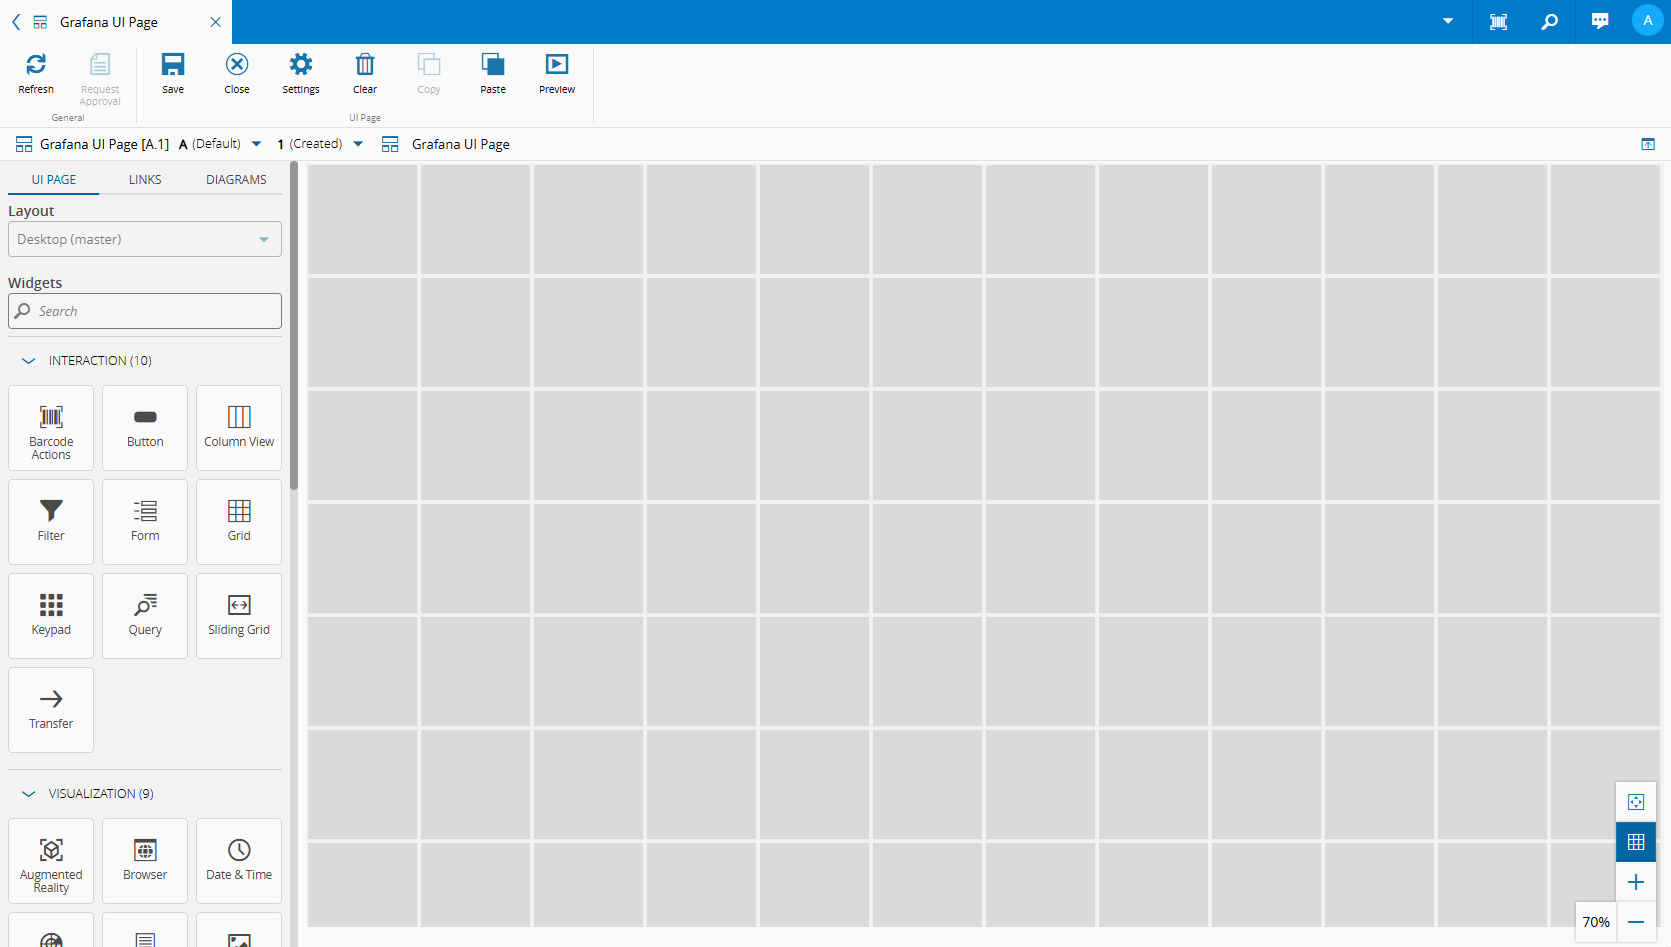Go back with the left chevron
Viewport: 1671px width, 947px height.
coord(16,22)
